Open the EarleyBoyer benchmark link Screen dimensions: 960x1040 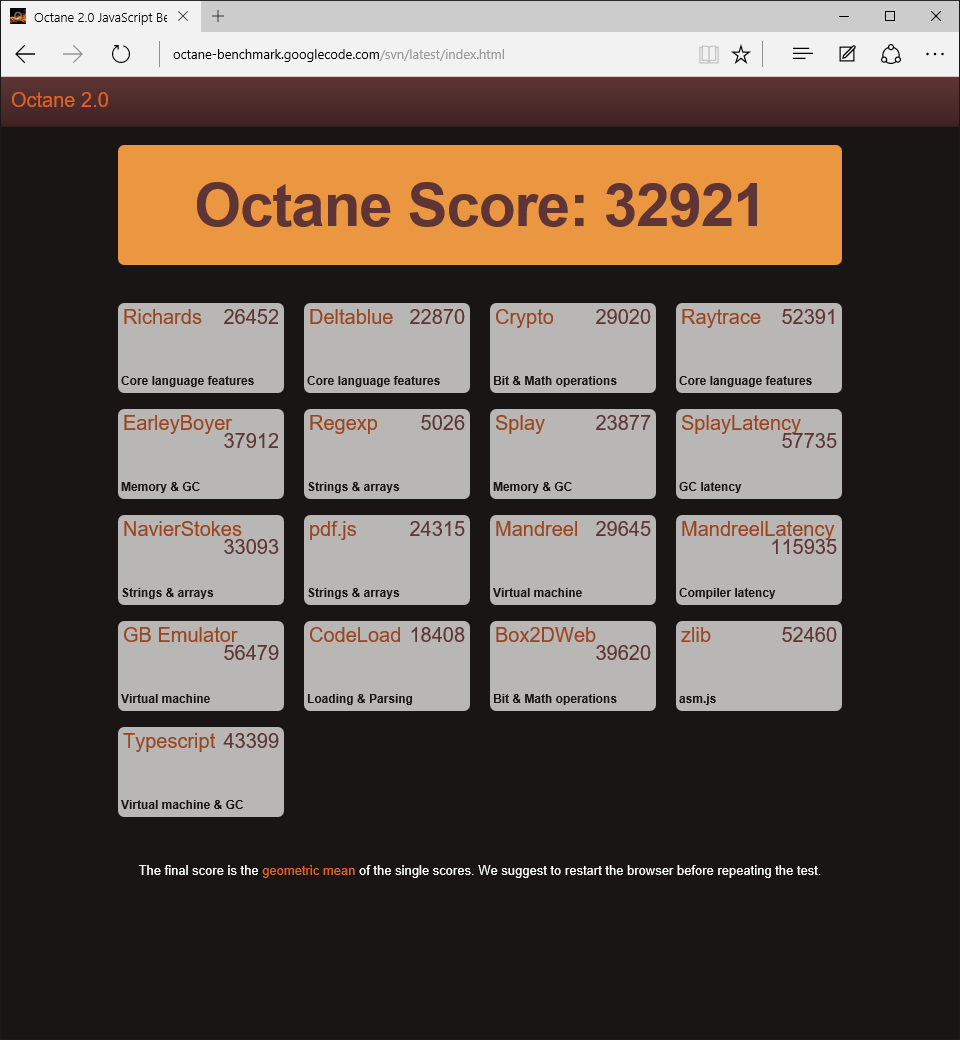click(x=177, y=423)
